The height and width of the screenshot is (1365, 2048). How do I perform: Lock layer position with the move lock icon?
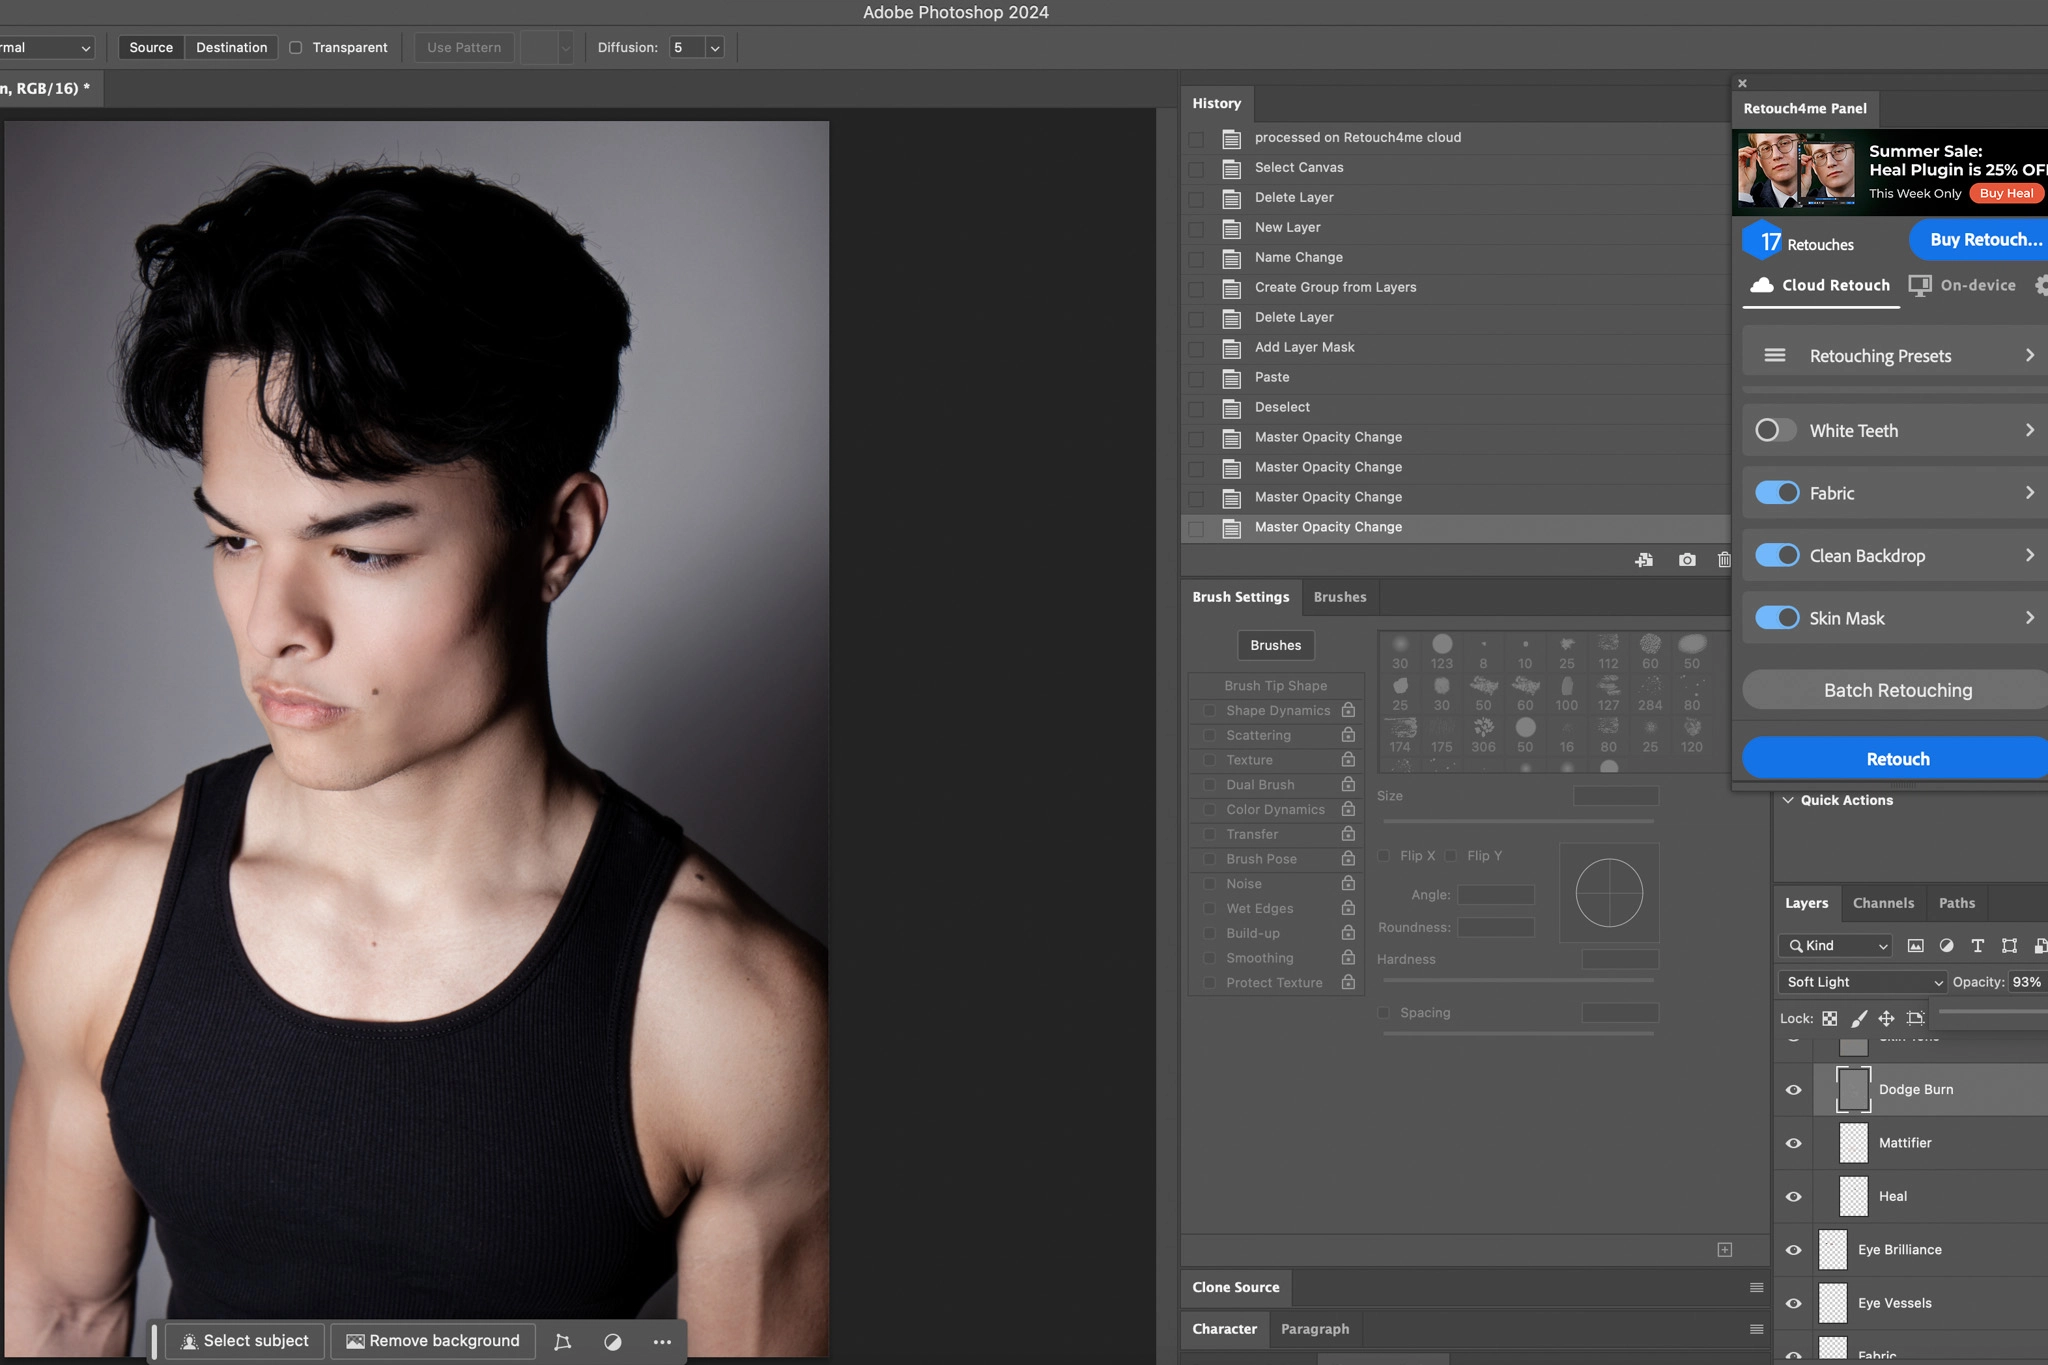tap(1887, 1018)
